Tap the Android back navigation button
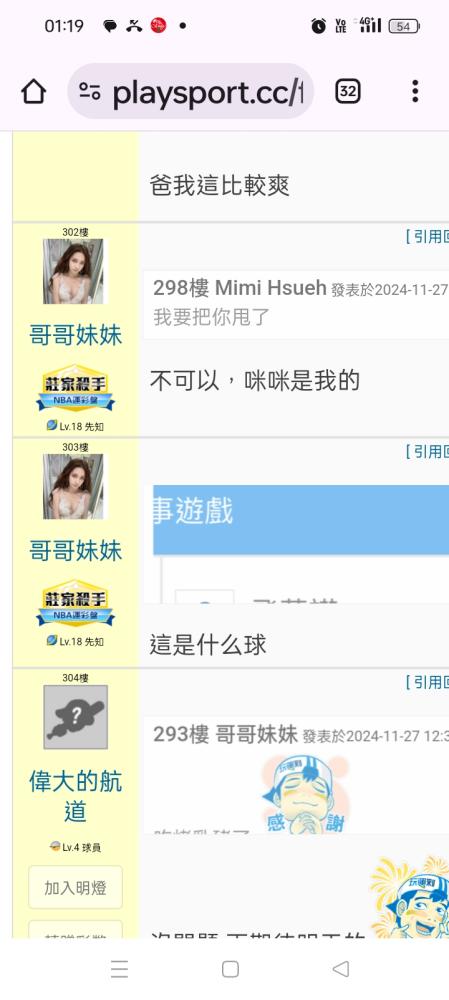Viewport: 449px width, 1000px height. click(x=341, y=969)
